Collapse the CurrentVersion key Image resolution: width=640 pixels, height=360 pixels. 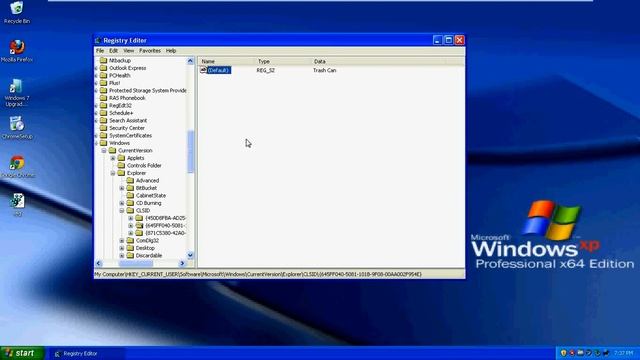[104, 151]
